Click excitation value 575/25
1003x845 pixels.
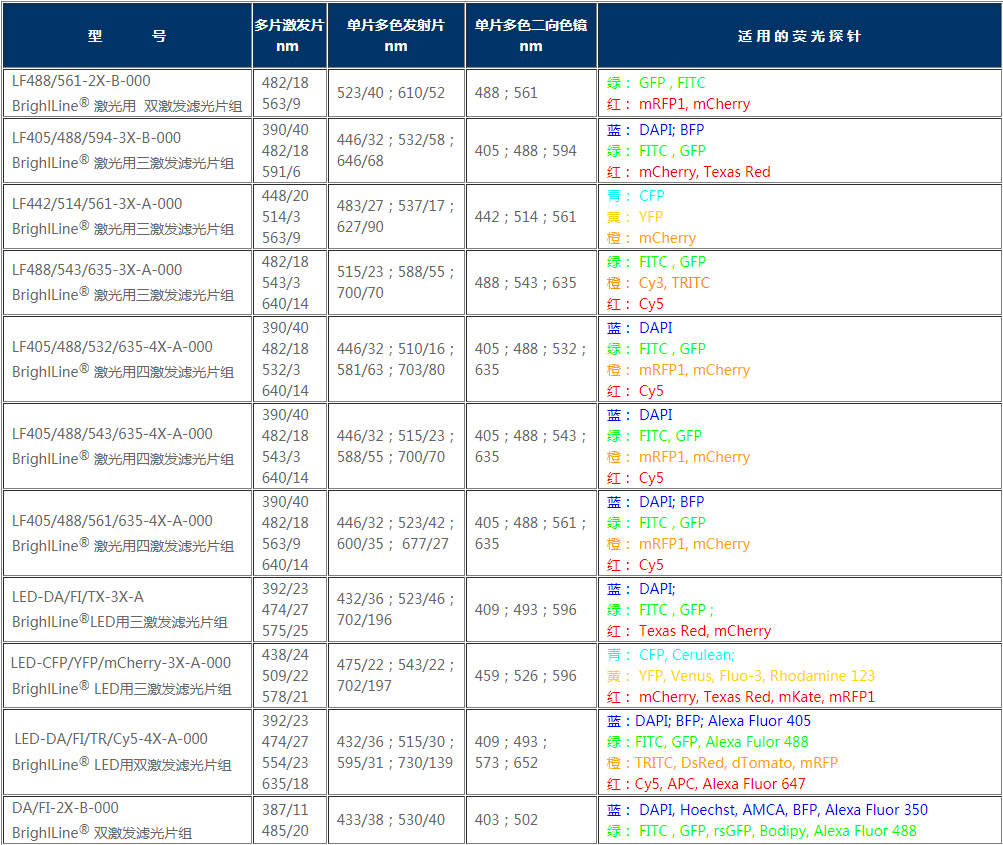click(x=285, y=631)
